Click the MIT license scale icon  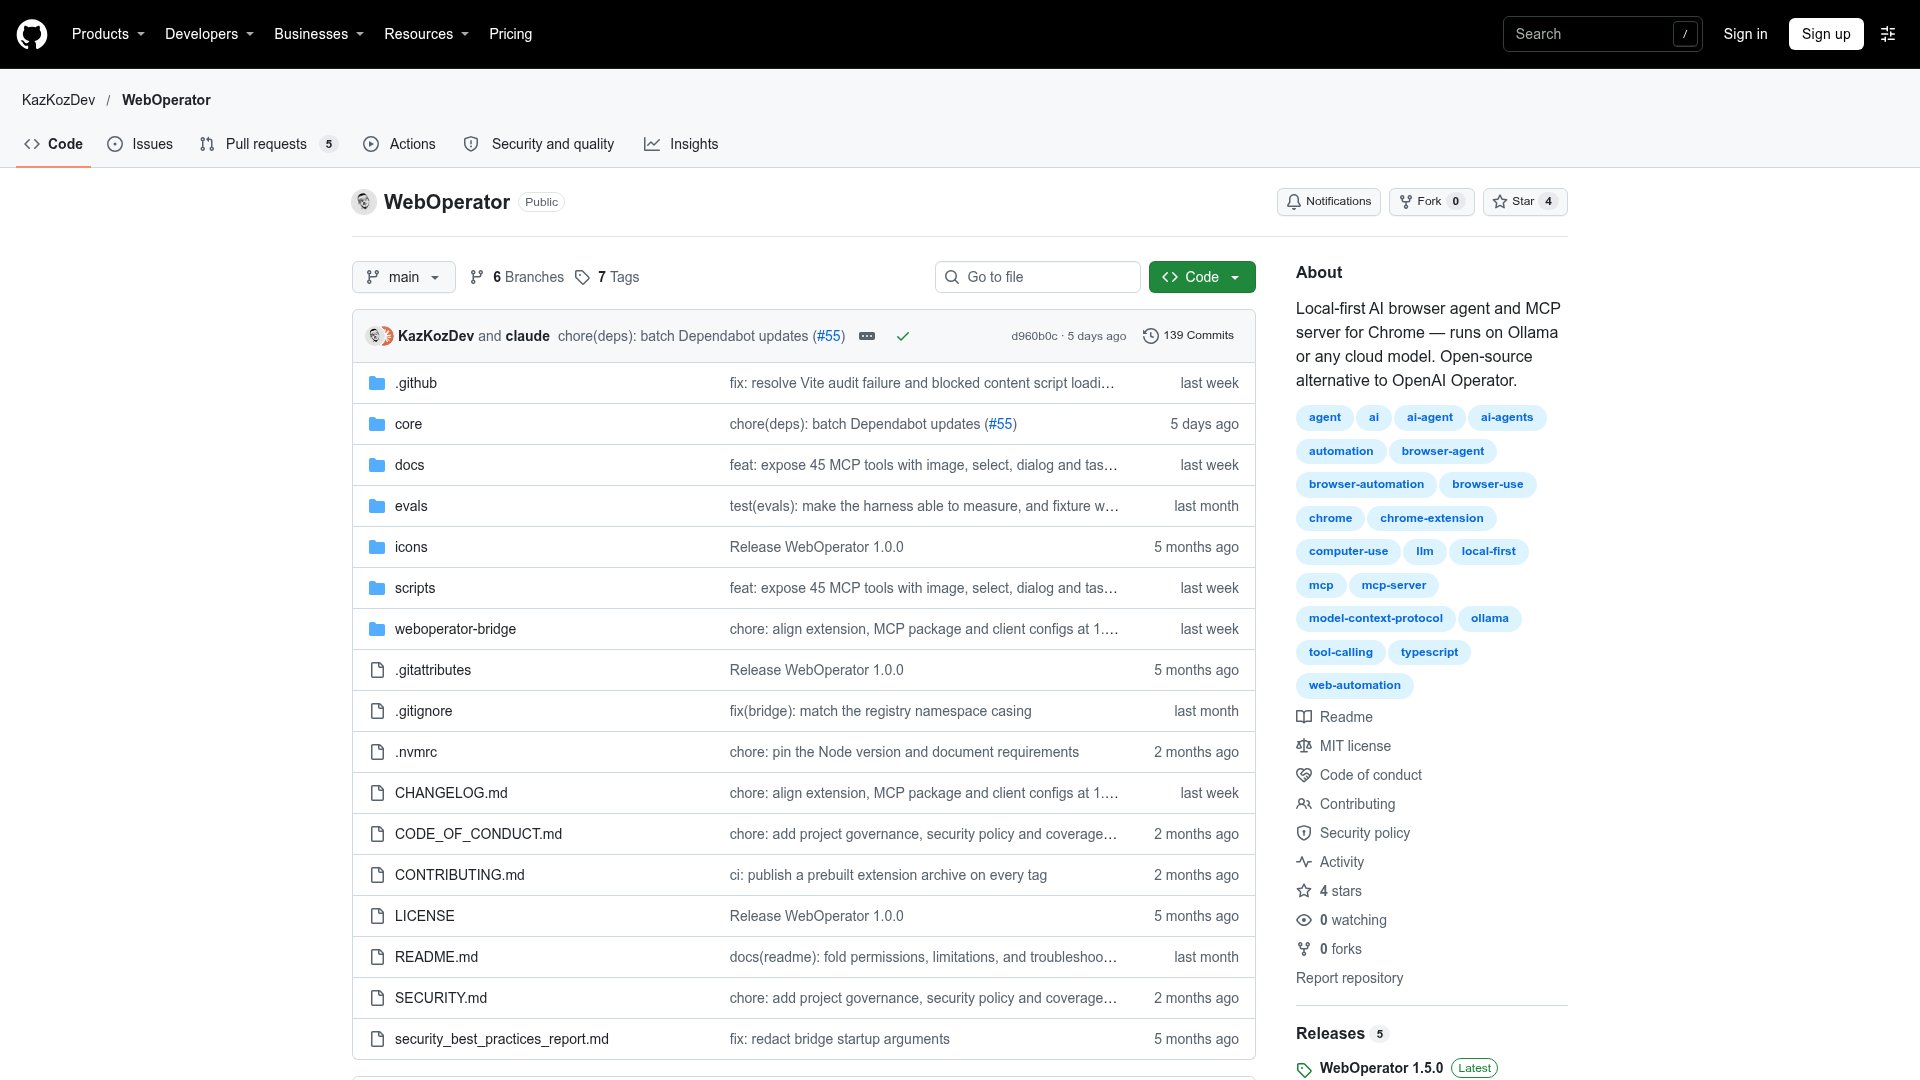pos(1304,746)
